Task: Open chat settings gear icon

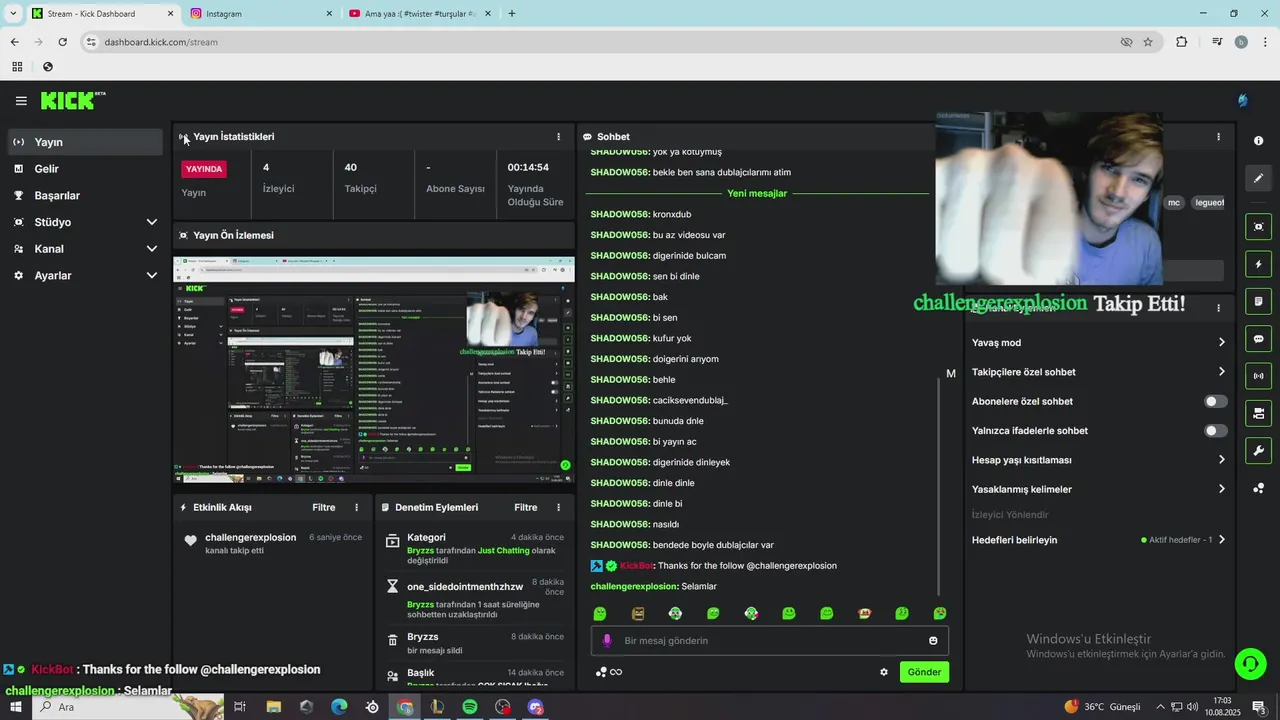Action: tap(884, 672)
